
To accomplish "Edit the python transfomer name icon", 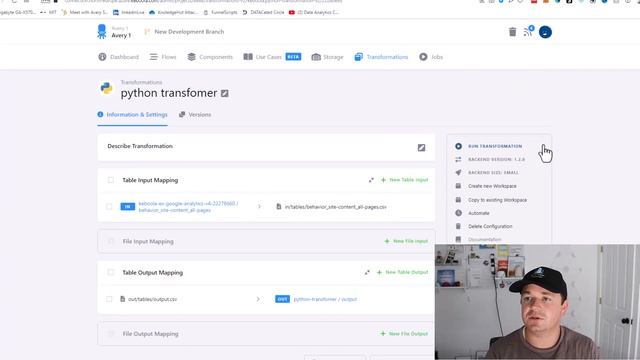I will tap(224, 93).
